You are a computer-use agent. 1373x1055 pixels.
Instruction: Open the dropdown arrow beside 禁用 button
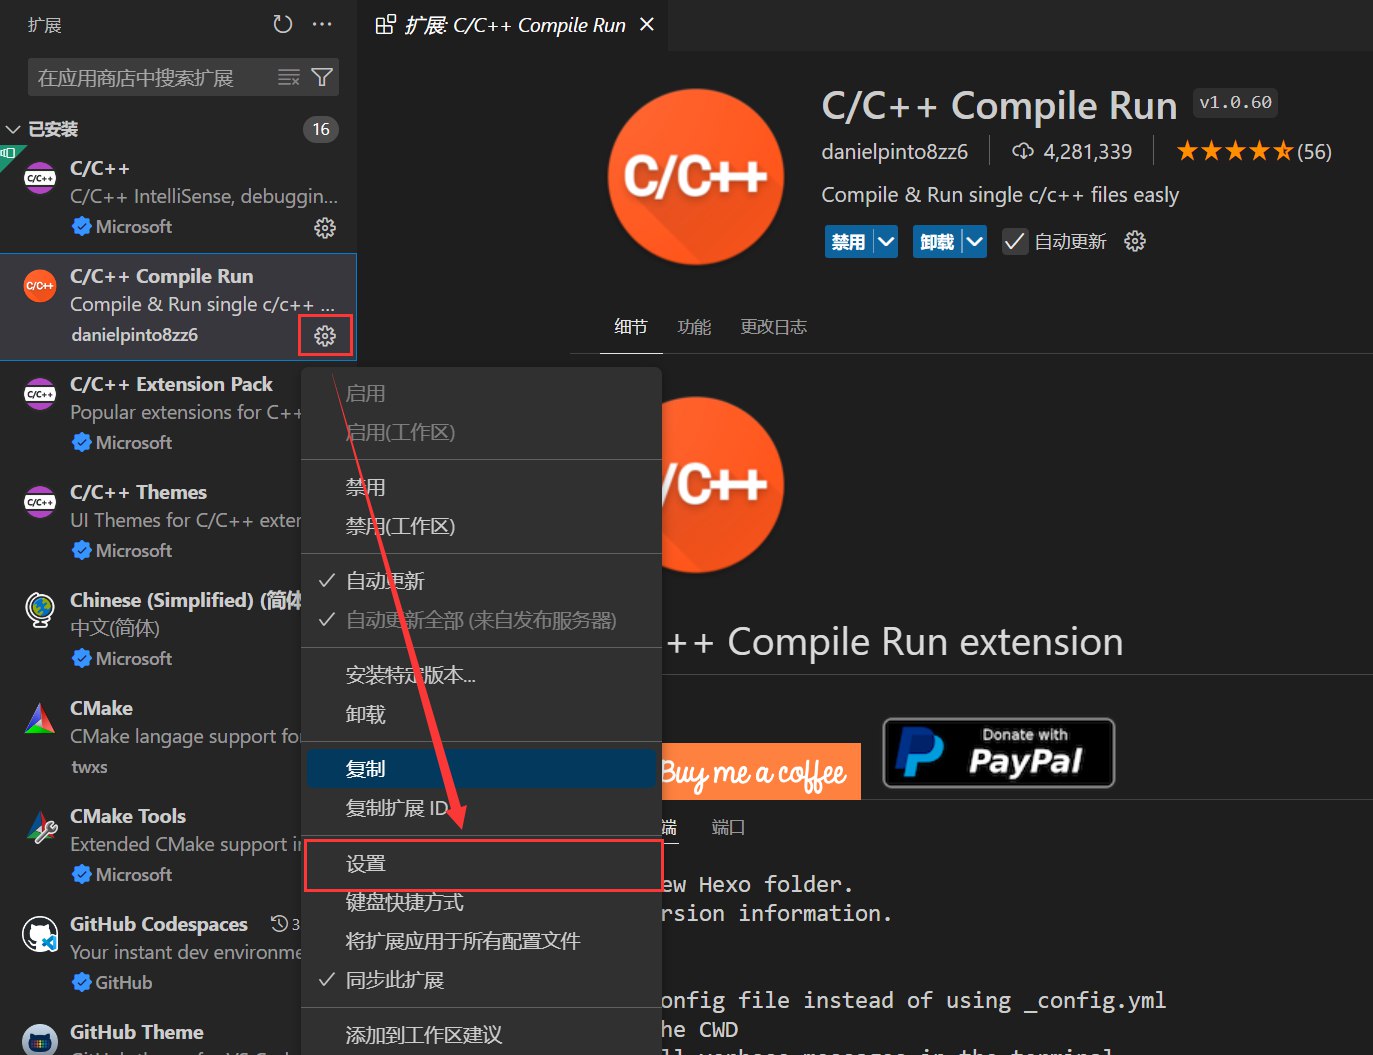click(886, 241)
